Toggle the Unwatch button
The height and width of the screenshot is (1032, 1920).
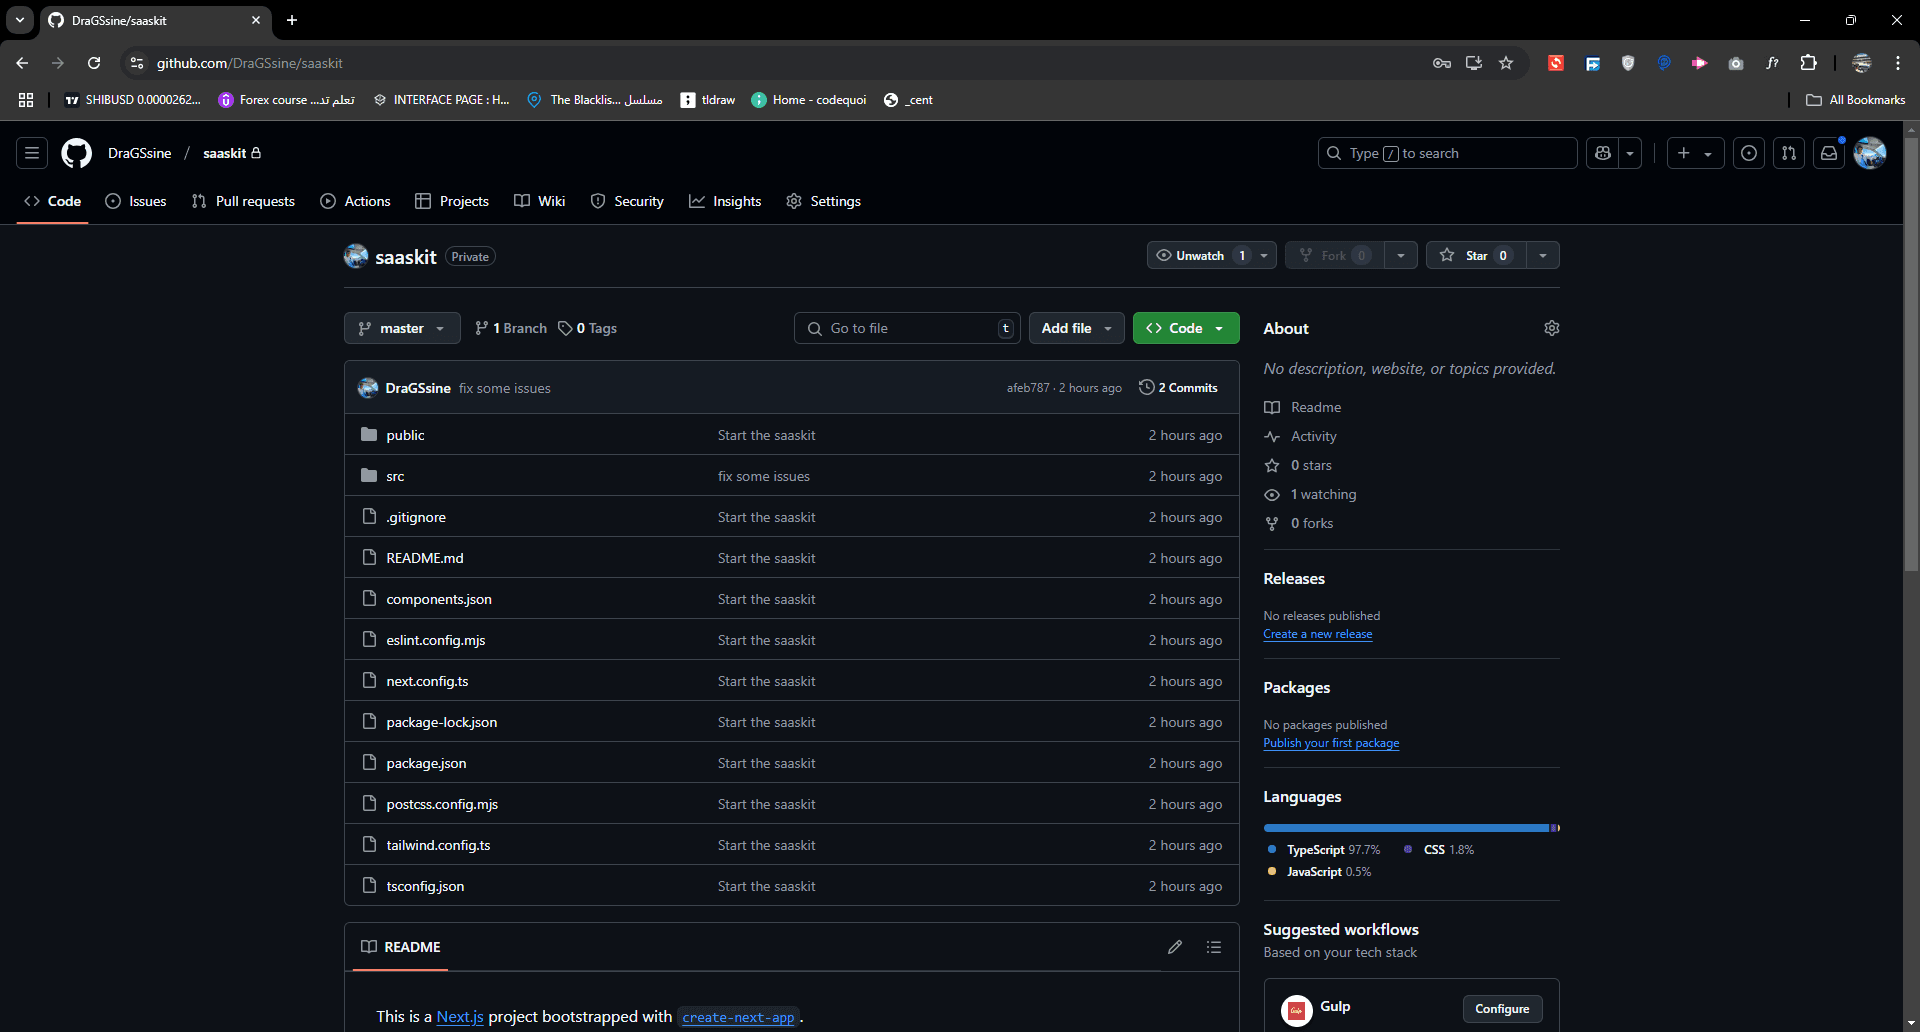[x=1200, y=256]
